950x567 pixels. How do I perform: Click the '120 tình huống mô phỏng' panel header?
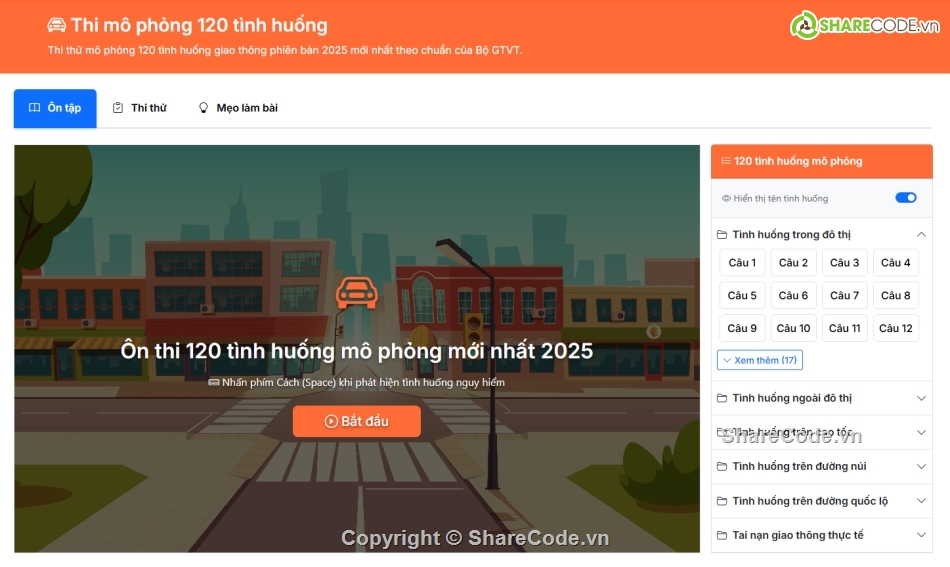822,161
